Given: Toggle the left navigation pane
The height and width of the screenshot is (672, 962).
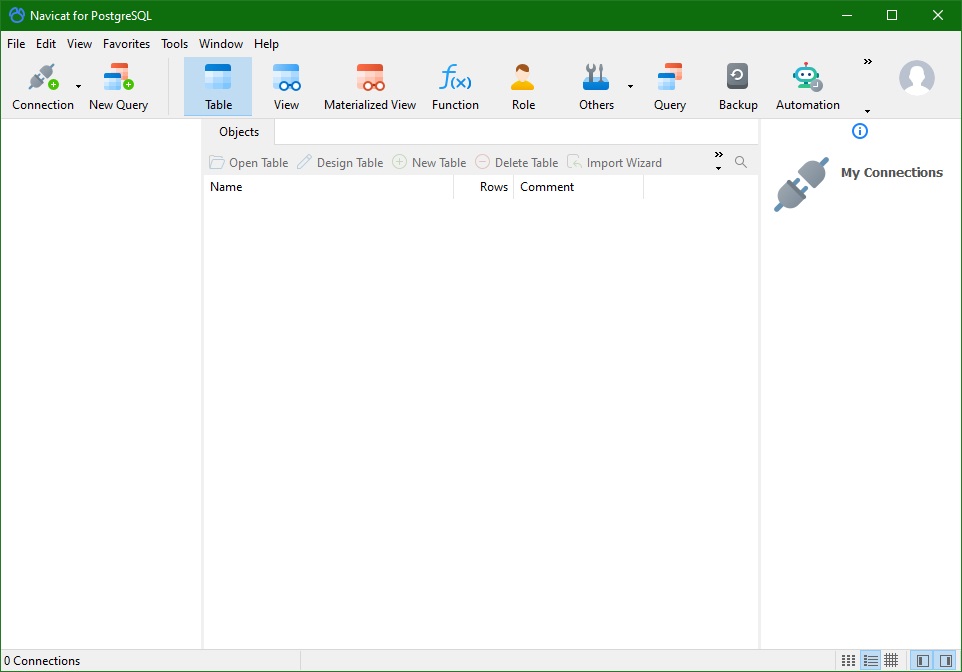Looking at the screenshot, I should pos(922,660).
